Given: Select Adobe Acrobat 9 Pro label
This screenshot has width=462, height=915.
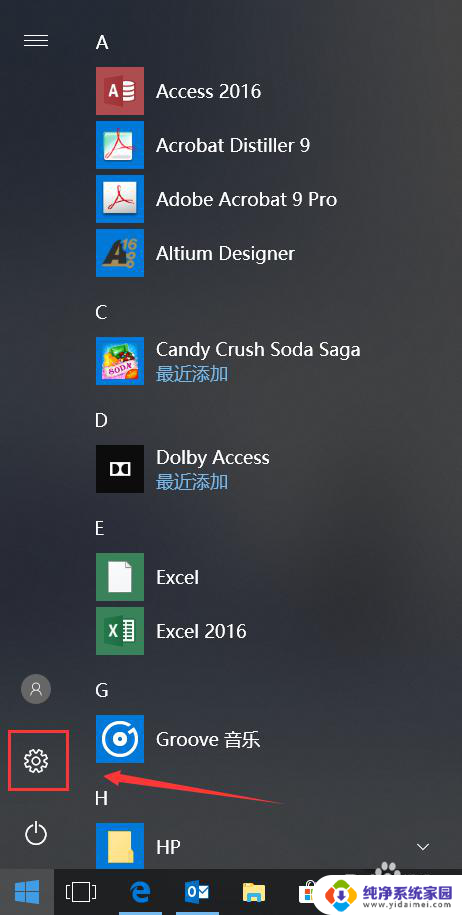Looking at the screenshot, I should point(246,200).
